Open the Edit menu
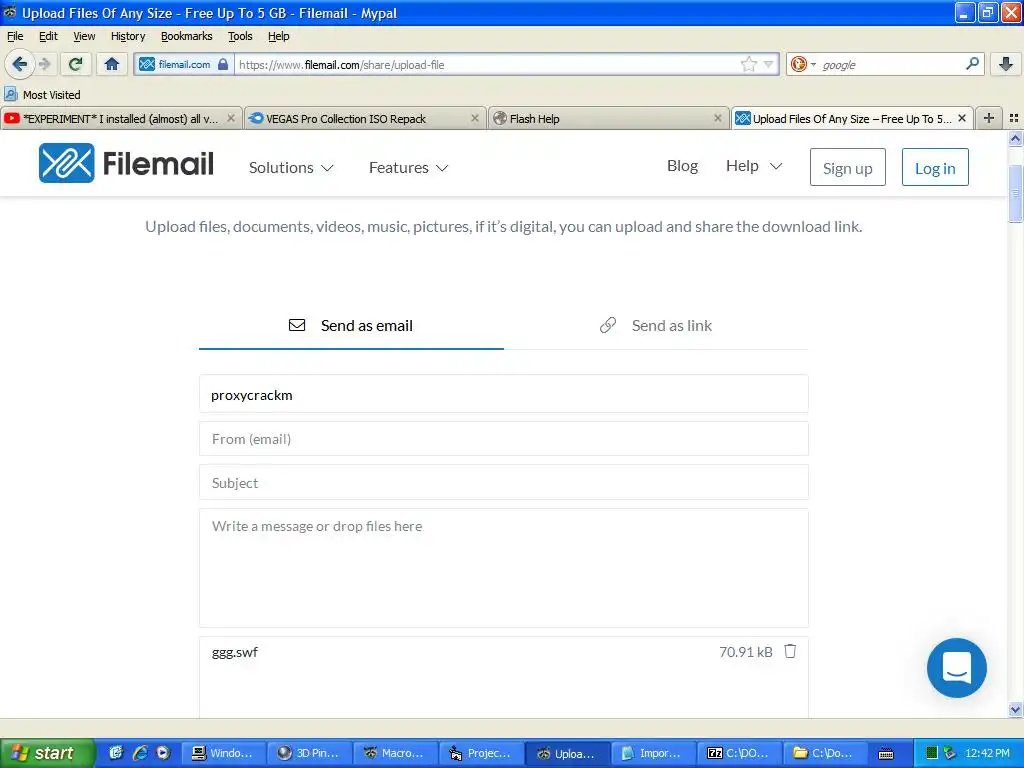The width and height of the screenshot is (1024, 768). click(48, 36)
